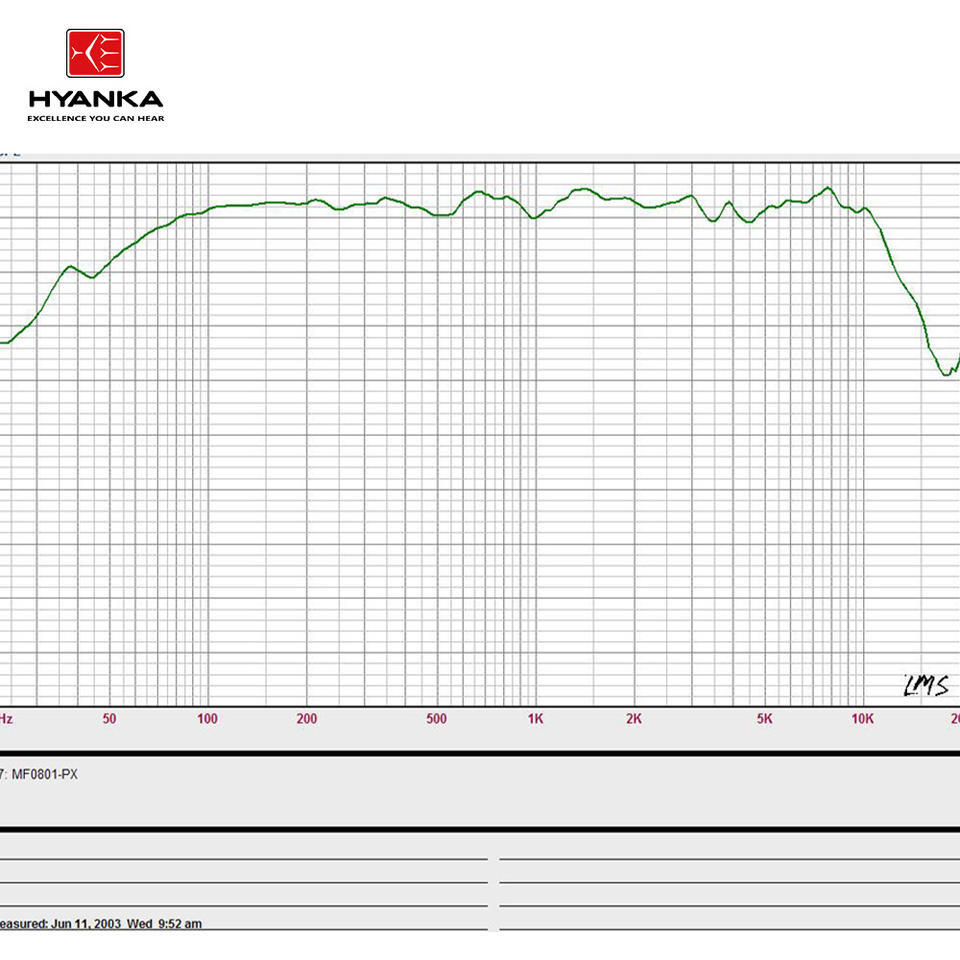Viewport: 960px width, 960px height.
Task: Click the curve's dip at 1K gridline
Action: (534, 217)
